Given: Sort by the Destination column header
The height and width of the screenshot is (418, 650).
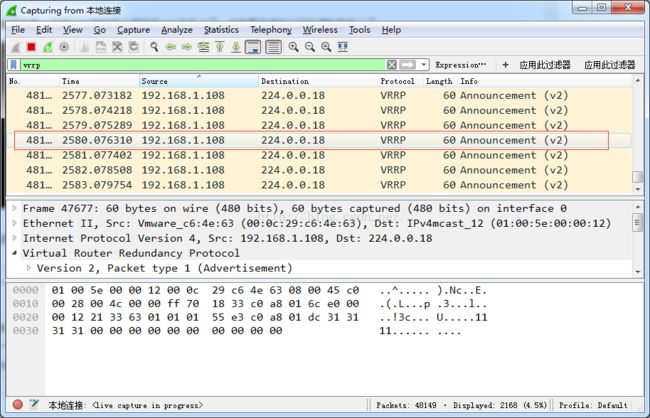Looking at the screenshot, I should coord(318,81).
